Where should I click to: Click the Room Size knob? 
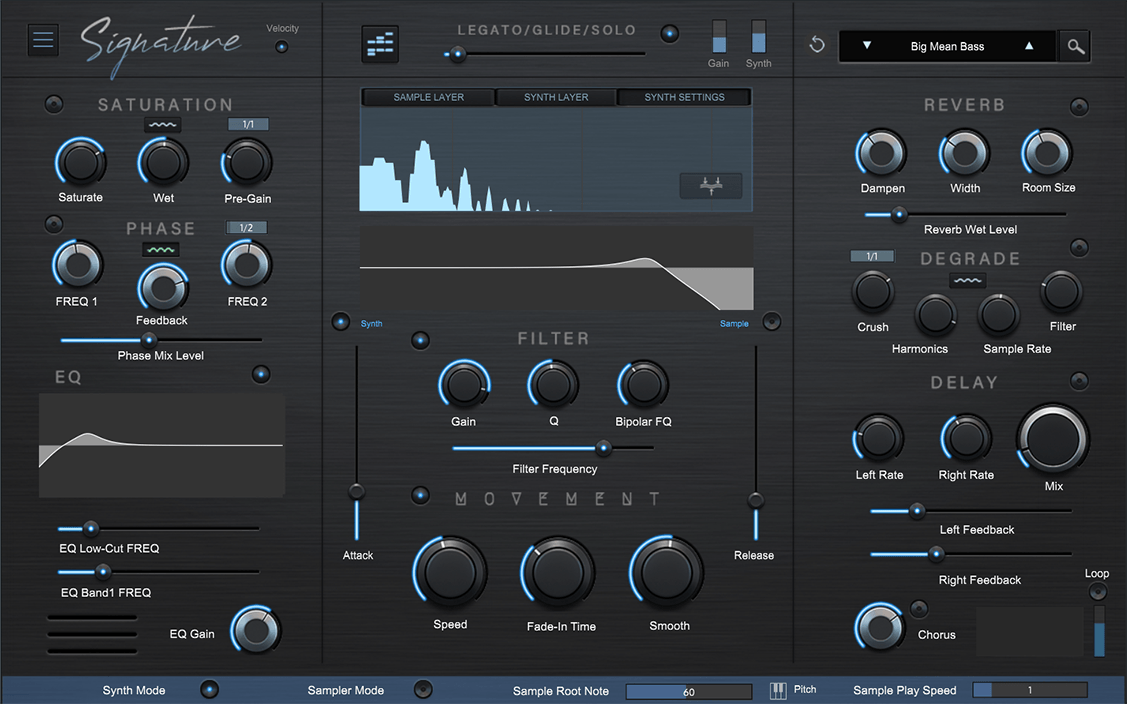pos(1047,152)
